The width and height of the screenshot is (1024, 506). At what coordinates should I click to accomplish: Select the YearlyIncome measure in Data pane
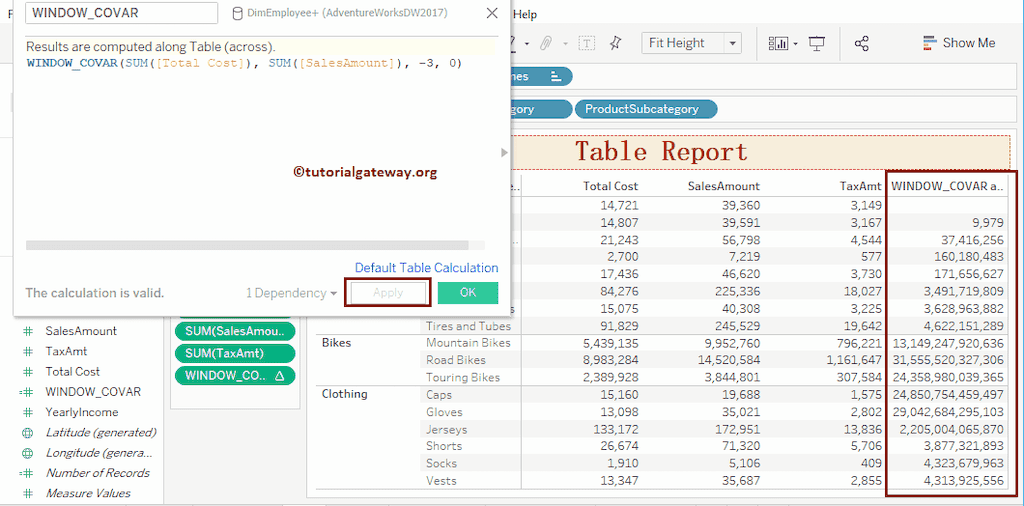(x=82, y=412)
